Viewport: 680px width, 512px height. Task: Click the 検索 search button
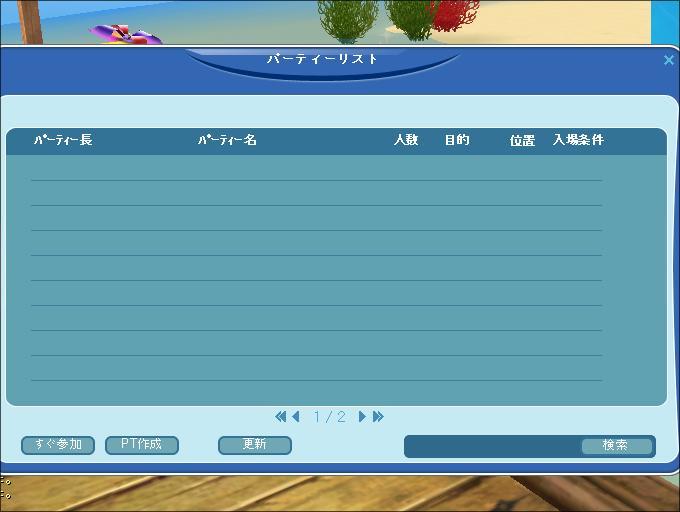[616, 446]
